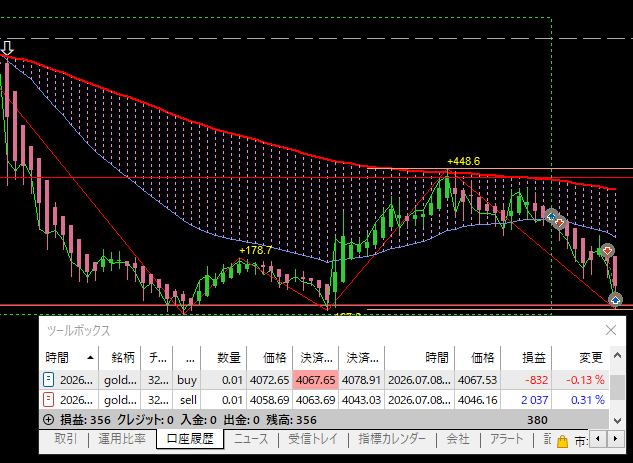
Task: Switch to the 受信トレイ tab
Action: [313, 439]
